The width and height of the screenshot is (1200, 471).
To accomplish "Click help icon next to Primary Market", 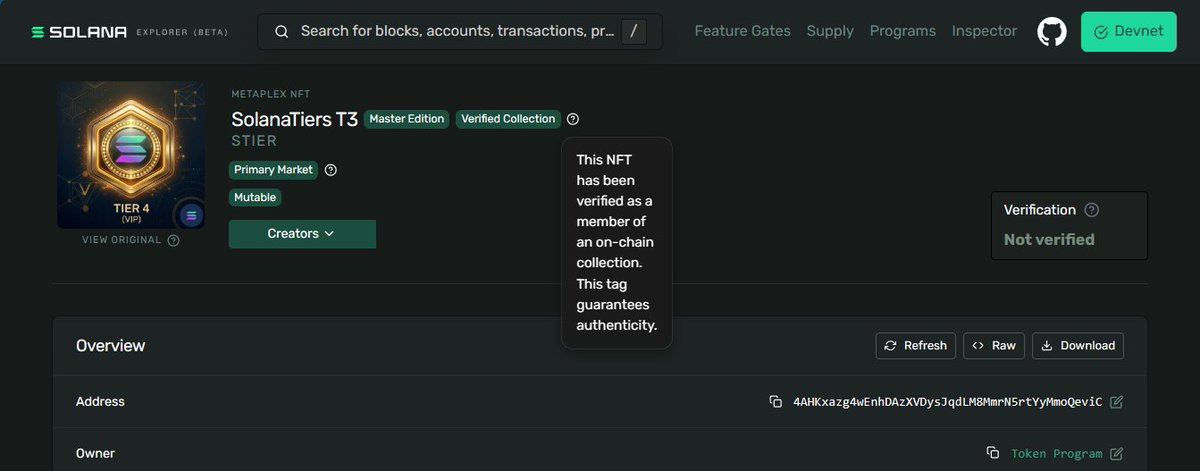I will [331, 170].
